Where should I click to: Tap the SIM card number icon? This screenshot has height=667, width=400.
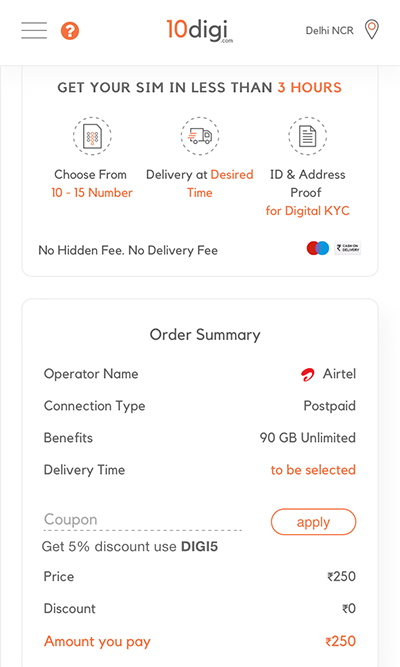[92, 136]
